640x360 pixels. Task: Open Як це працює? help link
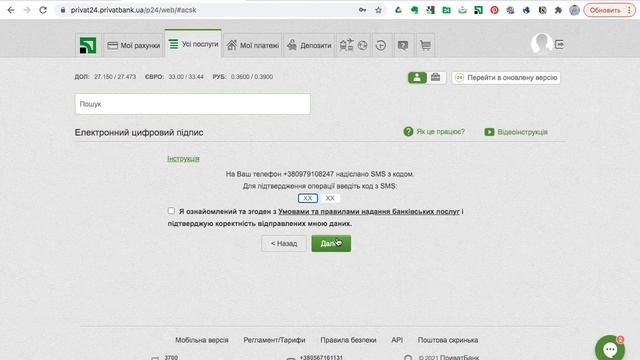[434, 131]
